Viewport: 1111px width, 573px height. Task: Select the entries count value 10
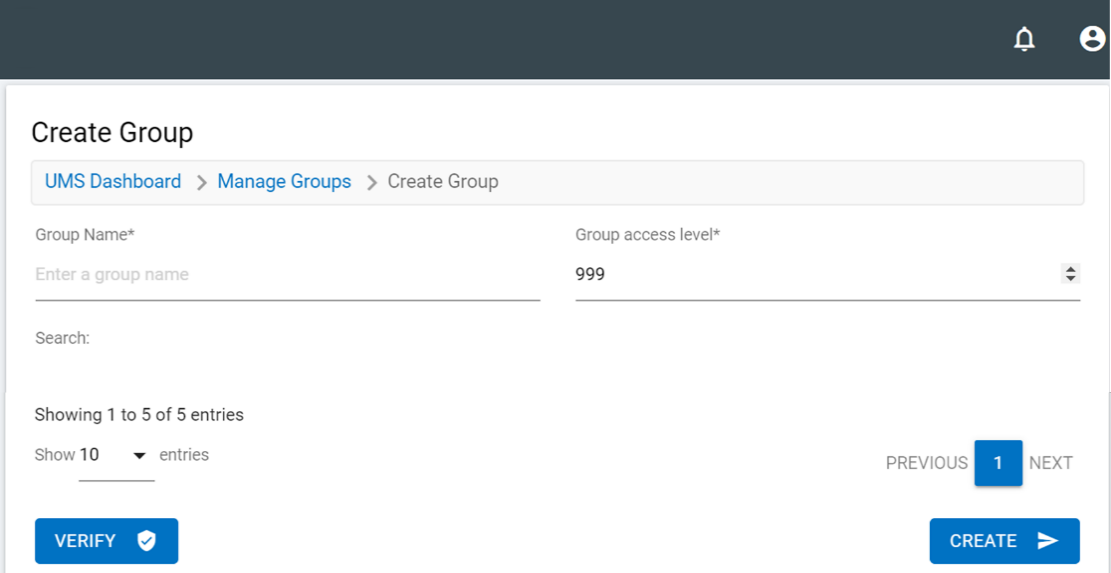(x=90, y=455)
